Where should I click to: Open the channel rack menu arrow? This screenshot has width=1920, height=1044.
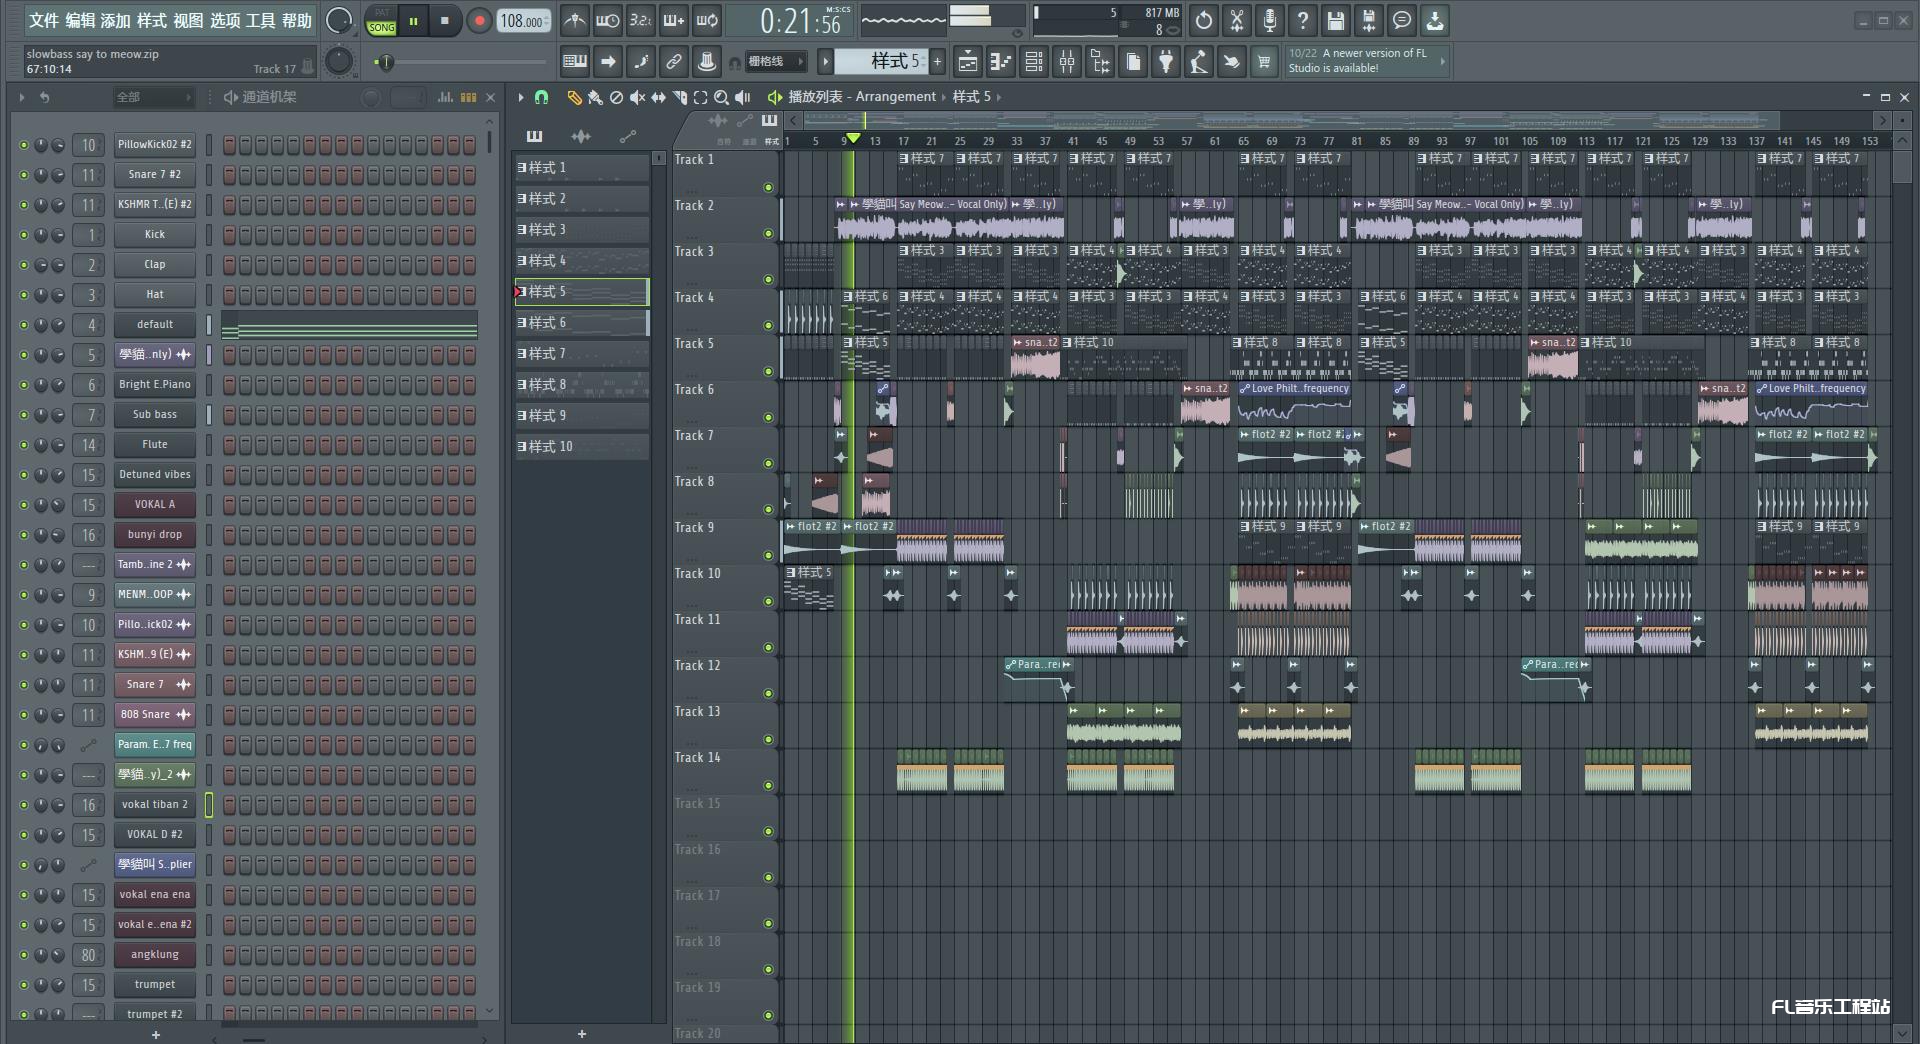pos(21,97)
